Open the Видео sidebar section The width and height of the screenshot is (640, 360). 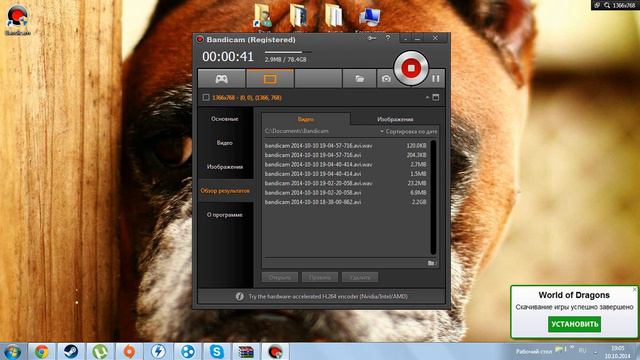pyautogui.click(x=225, y=143)
